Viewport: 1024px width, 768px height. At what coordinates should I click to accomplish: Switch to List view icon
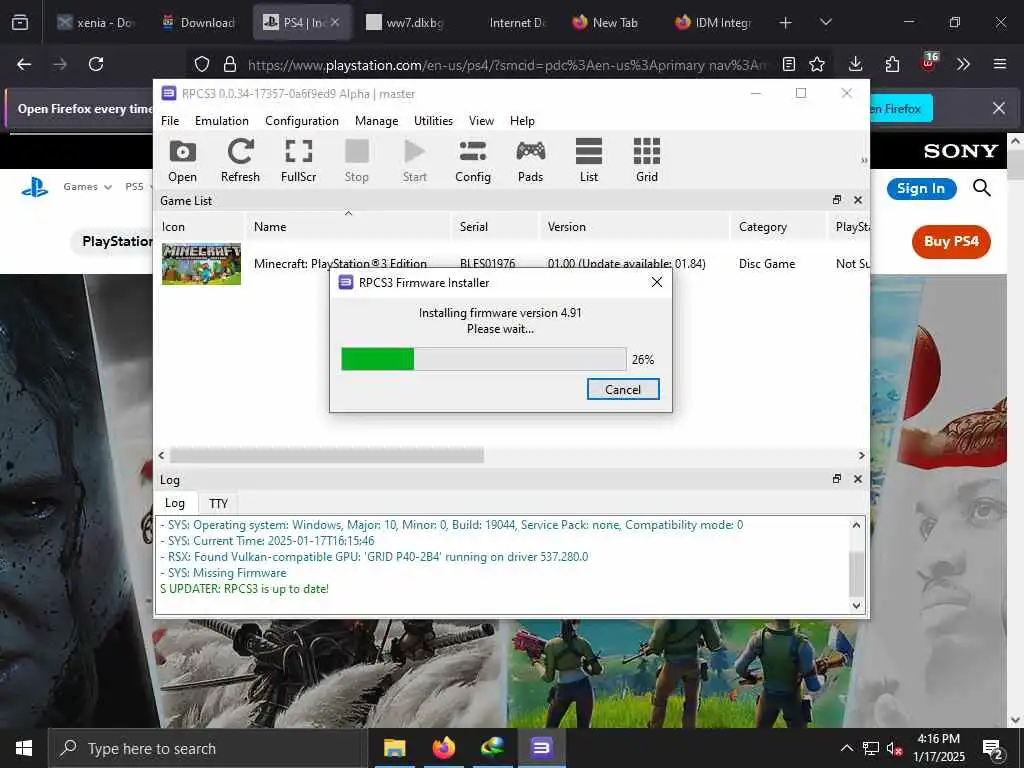tap(588, 161)
